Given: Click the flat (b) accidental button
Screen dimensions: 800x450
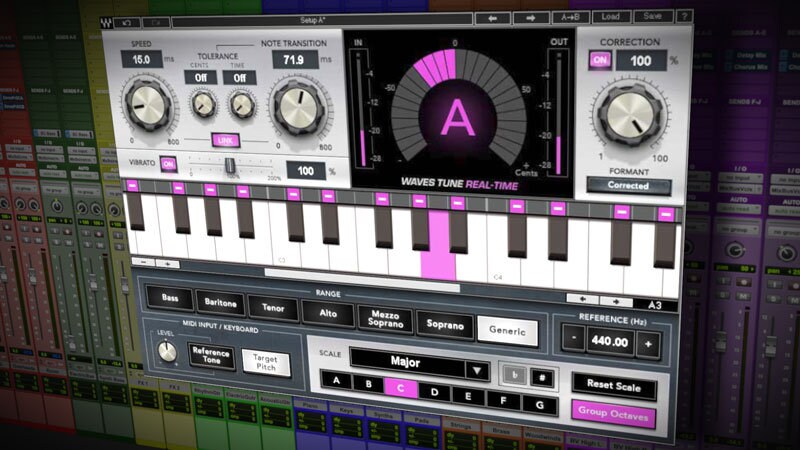Looking at the screenshot, I should [x=514, y=376].
